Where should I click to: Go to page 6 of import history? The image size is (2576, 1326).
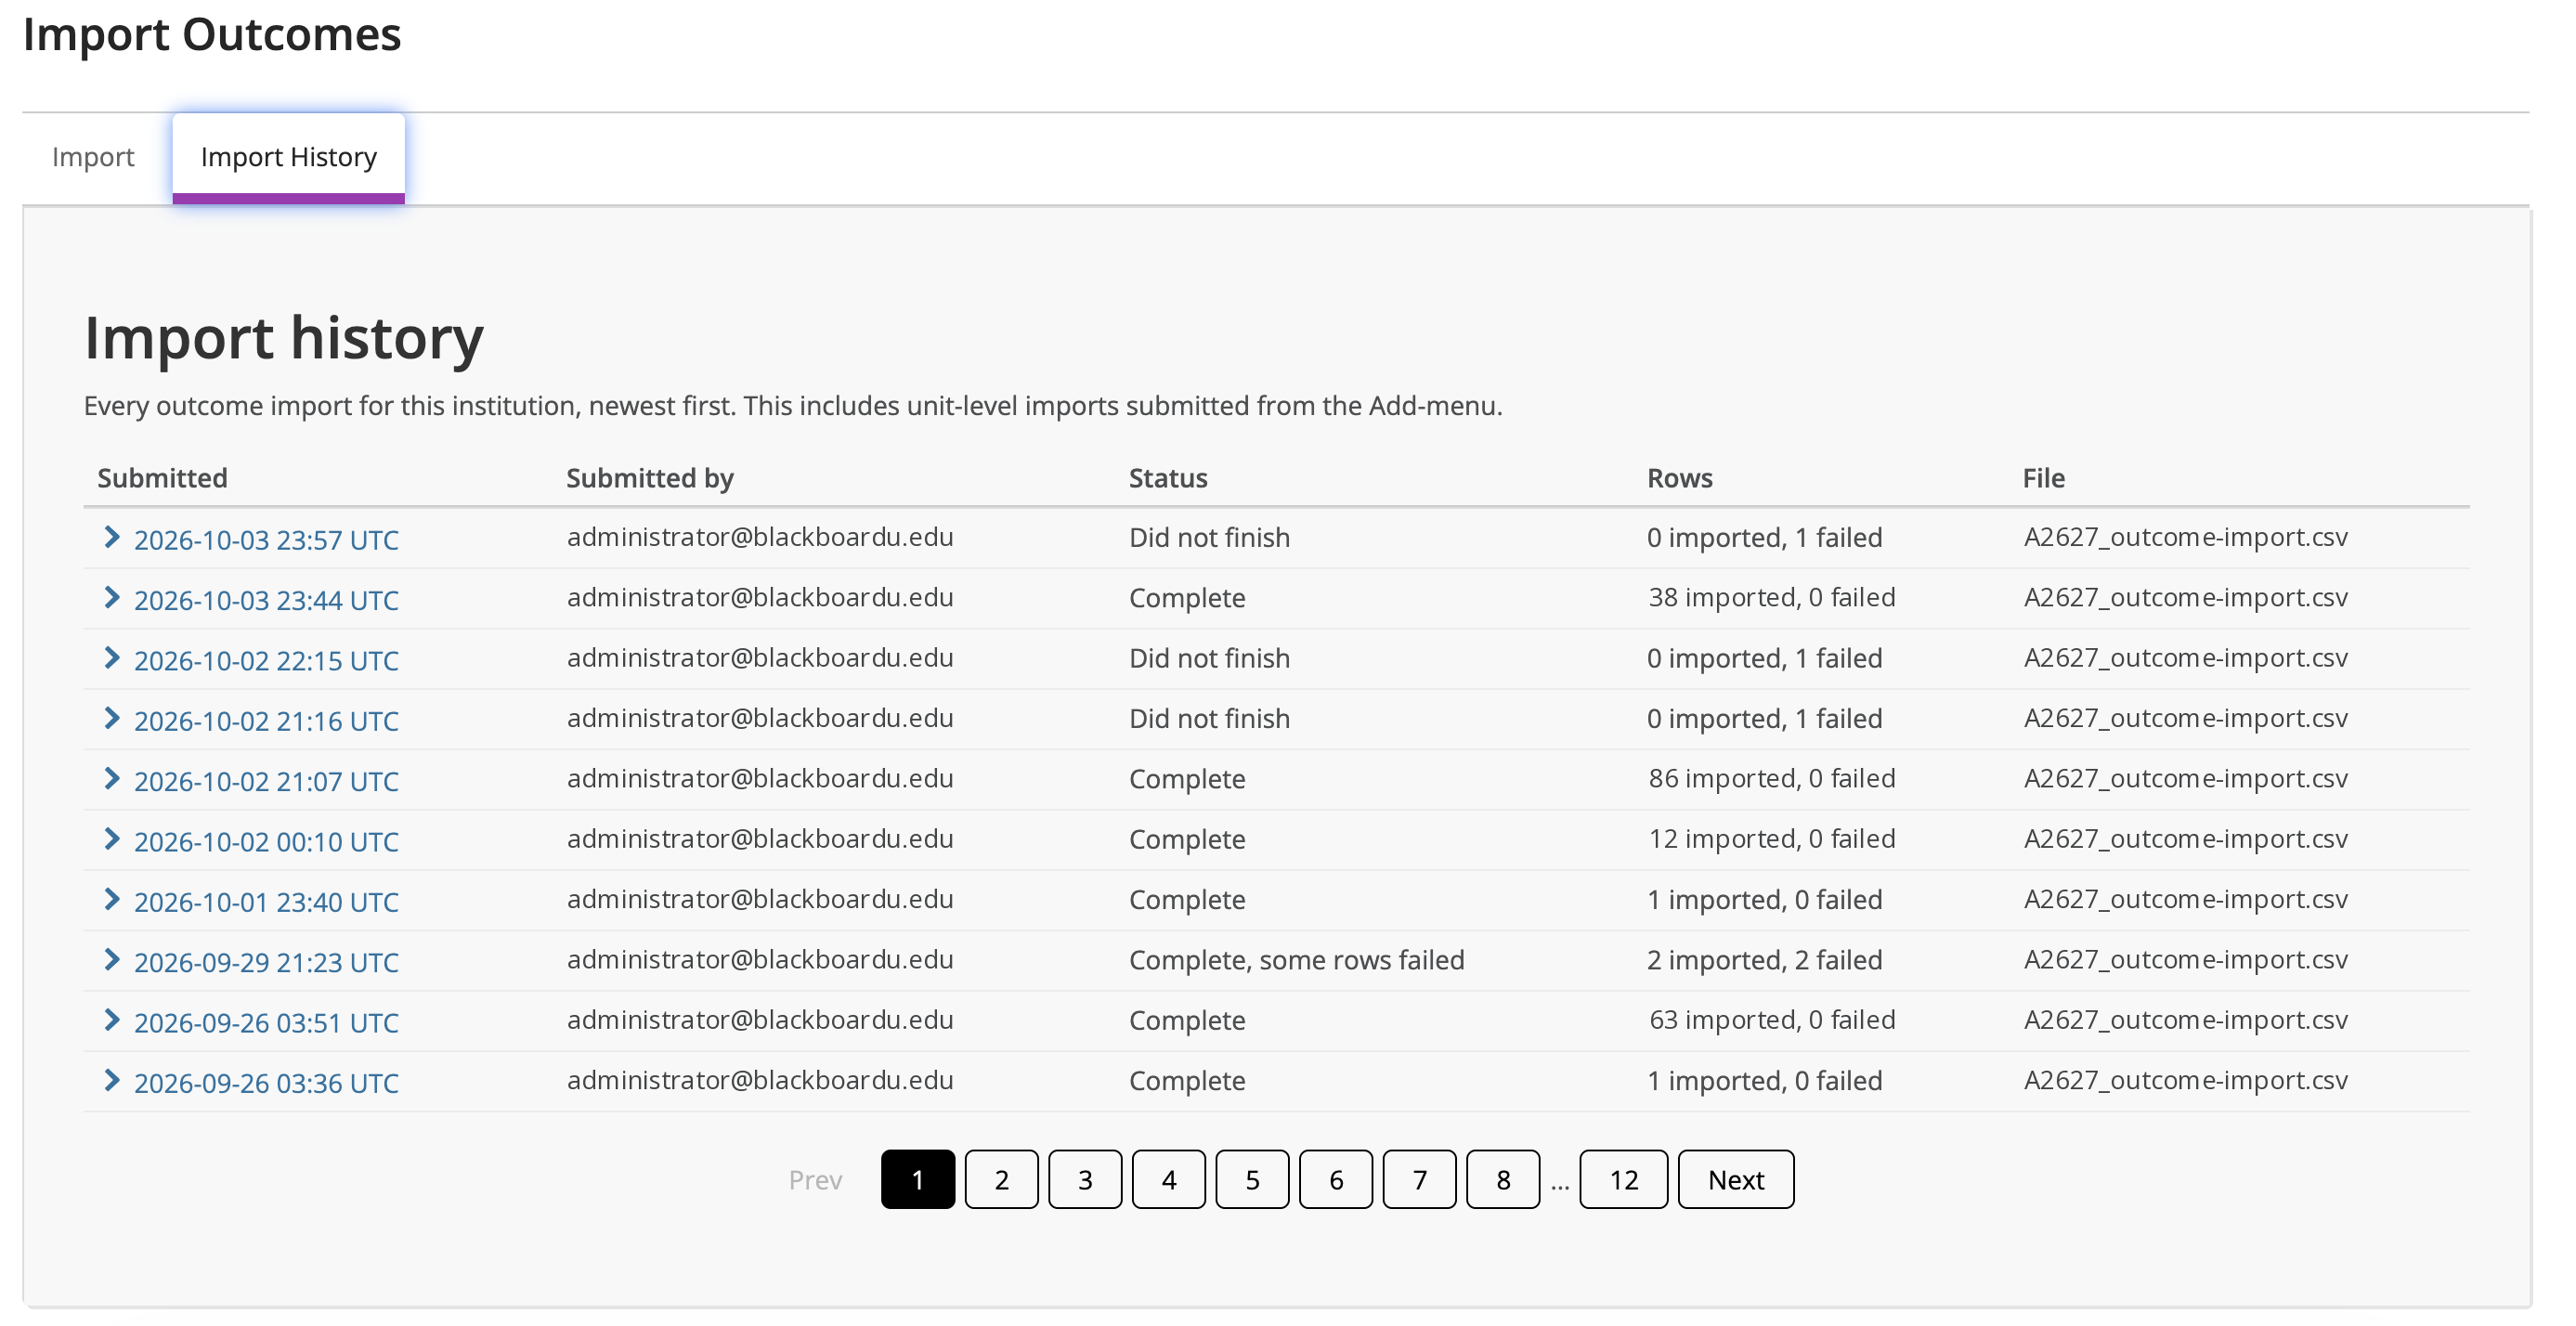(1336, 1180)
